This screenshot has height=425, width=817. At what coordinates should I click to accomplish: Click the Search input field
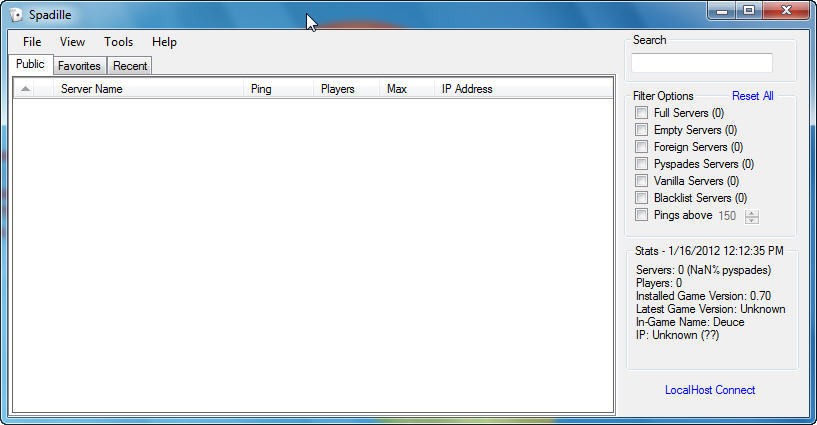[702, 63]
